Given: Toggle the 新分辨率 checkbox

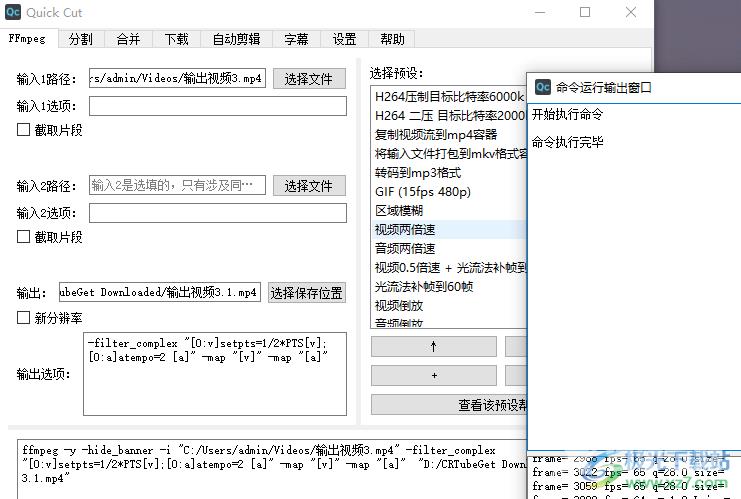Looking at the screenshot, I should point(24,318).
